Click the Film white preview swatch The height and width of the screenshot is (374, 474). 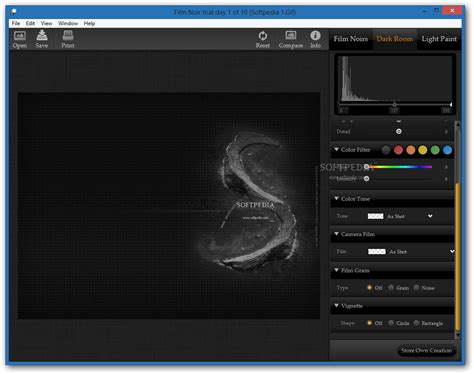pyautogui.click(x=377, y=251)
